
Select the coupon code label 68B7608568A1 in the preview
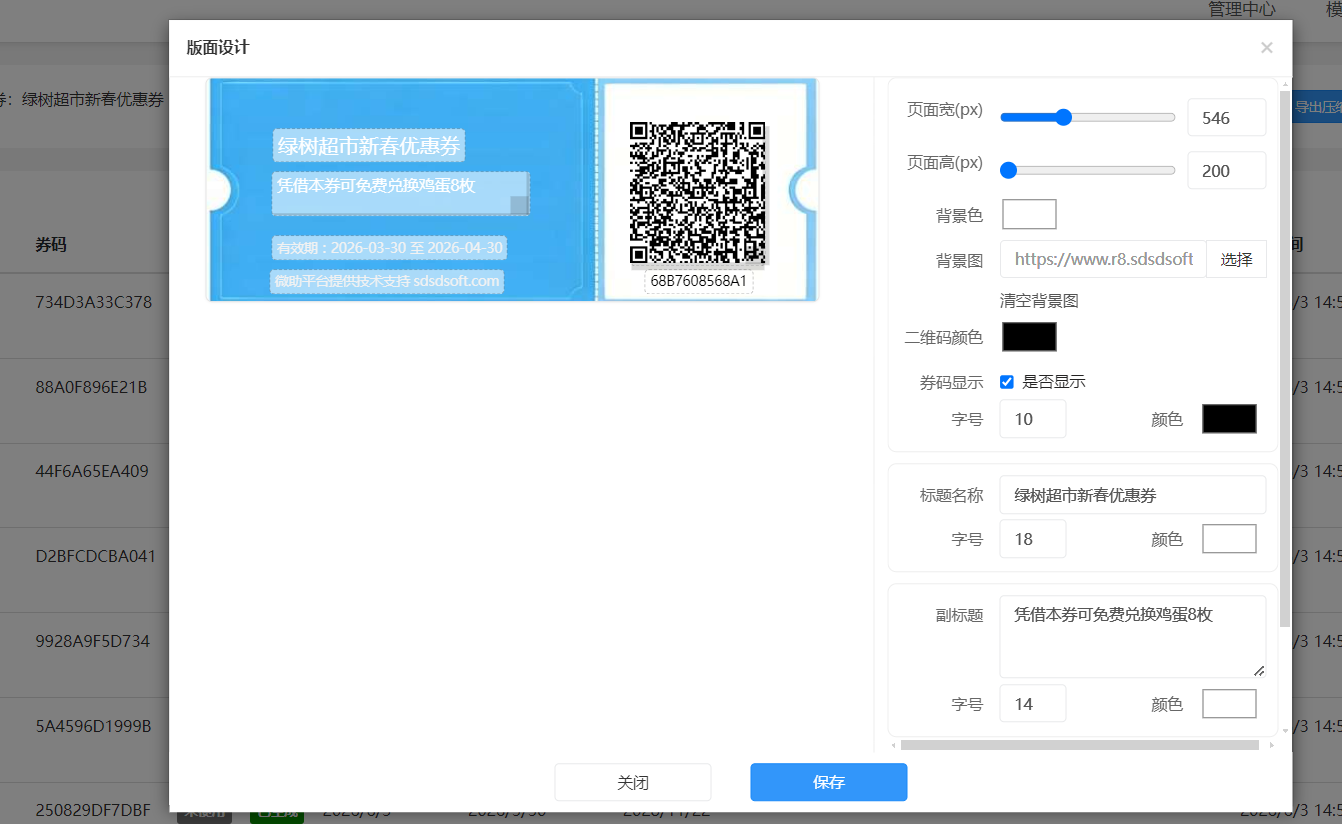point(698,281)
